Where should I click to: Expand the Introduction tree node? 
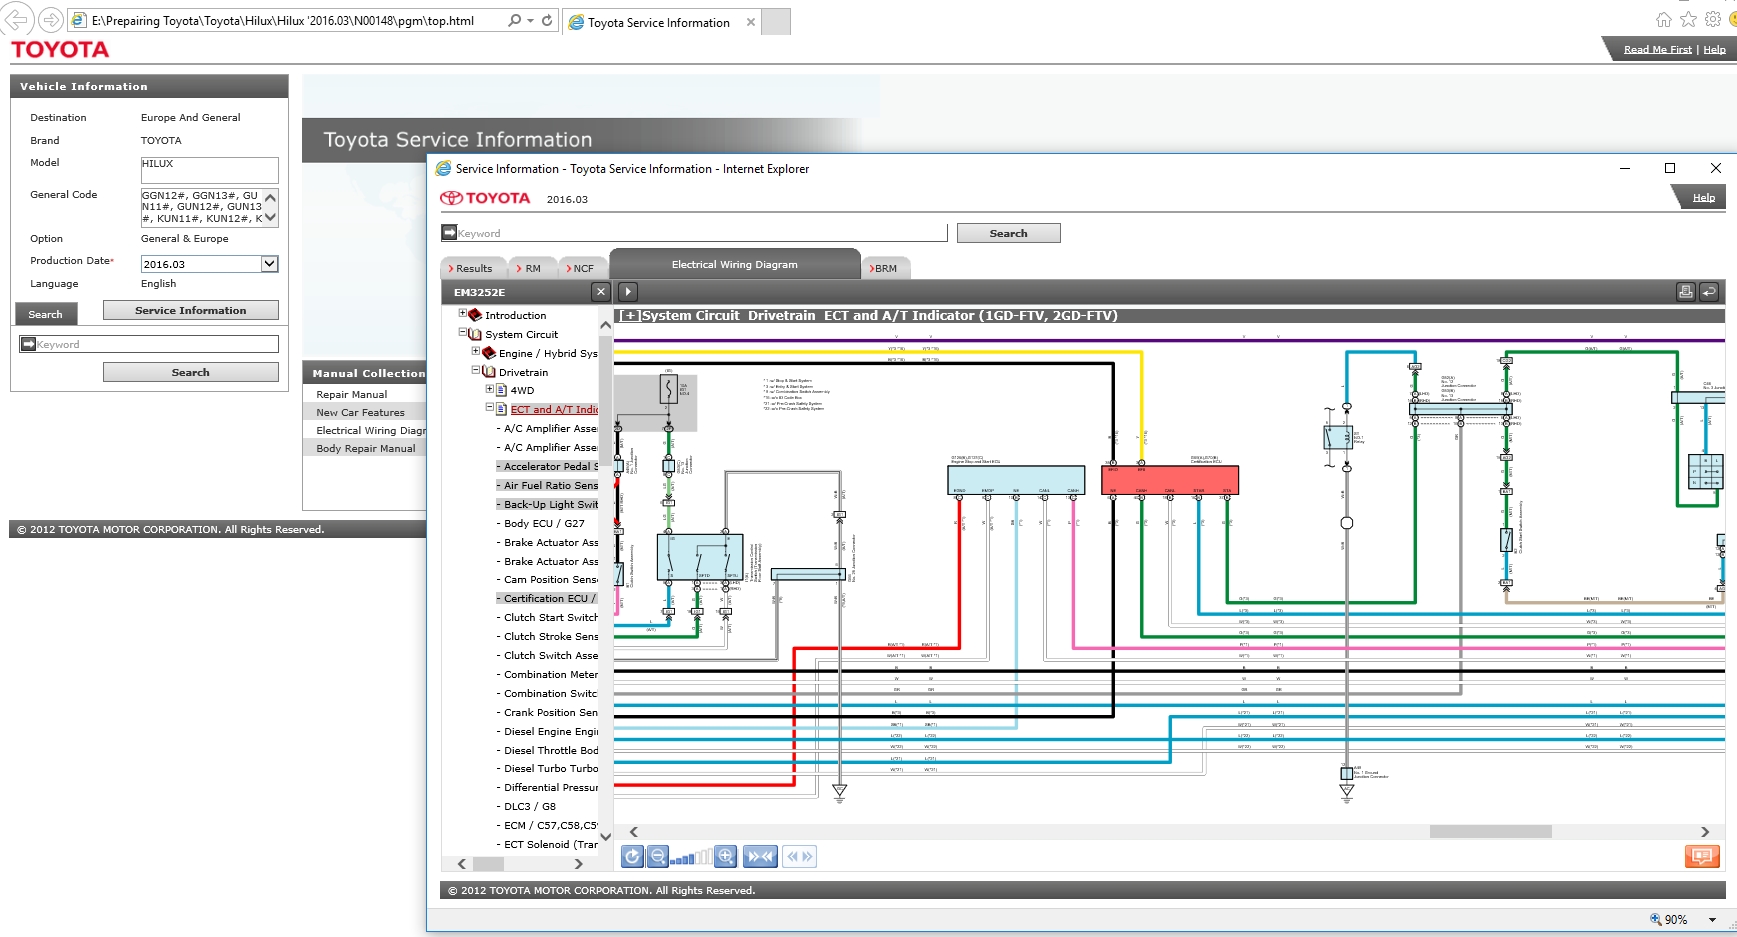click(463, 314)
